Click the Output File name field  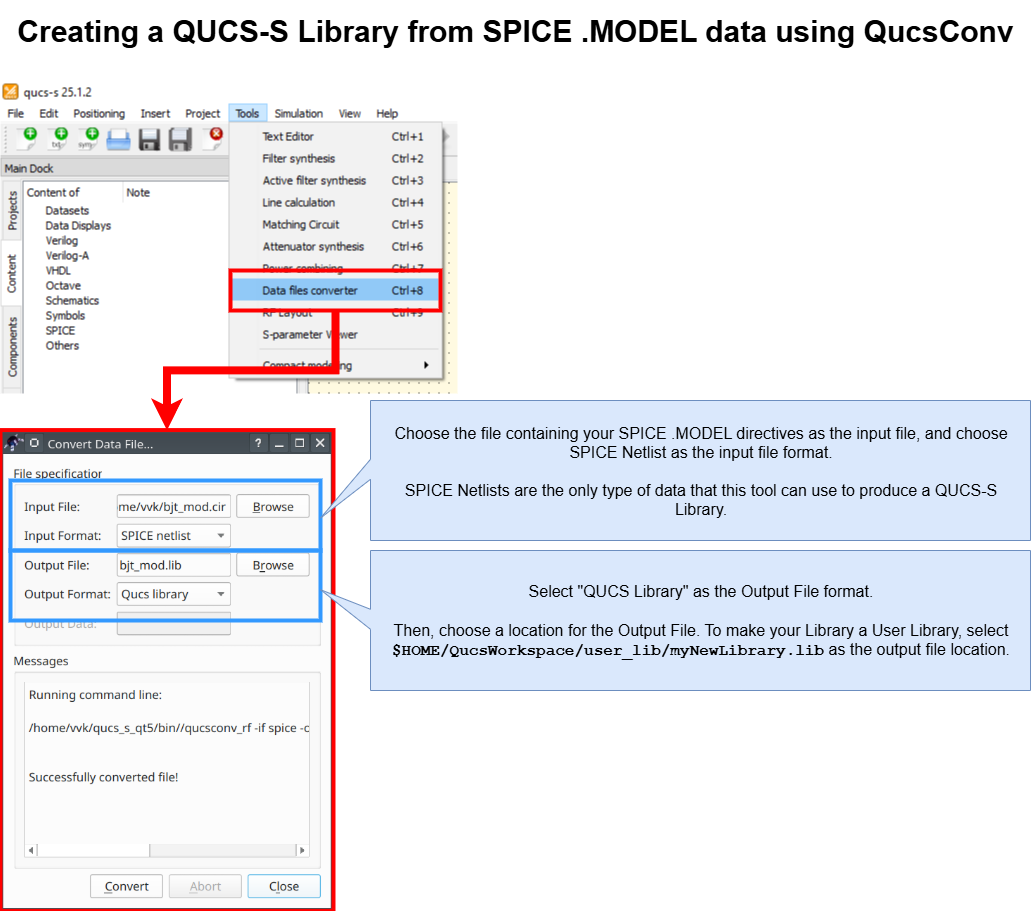click(174, 565)
